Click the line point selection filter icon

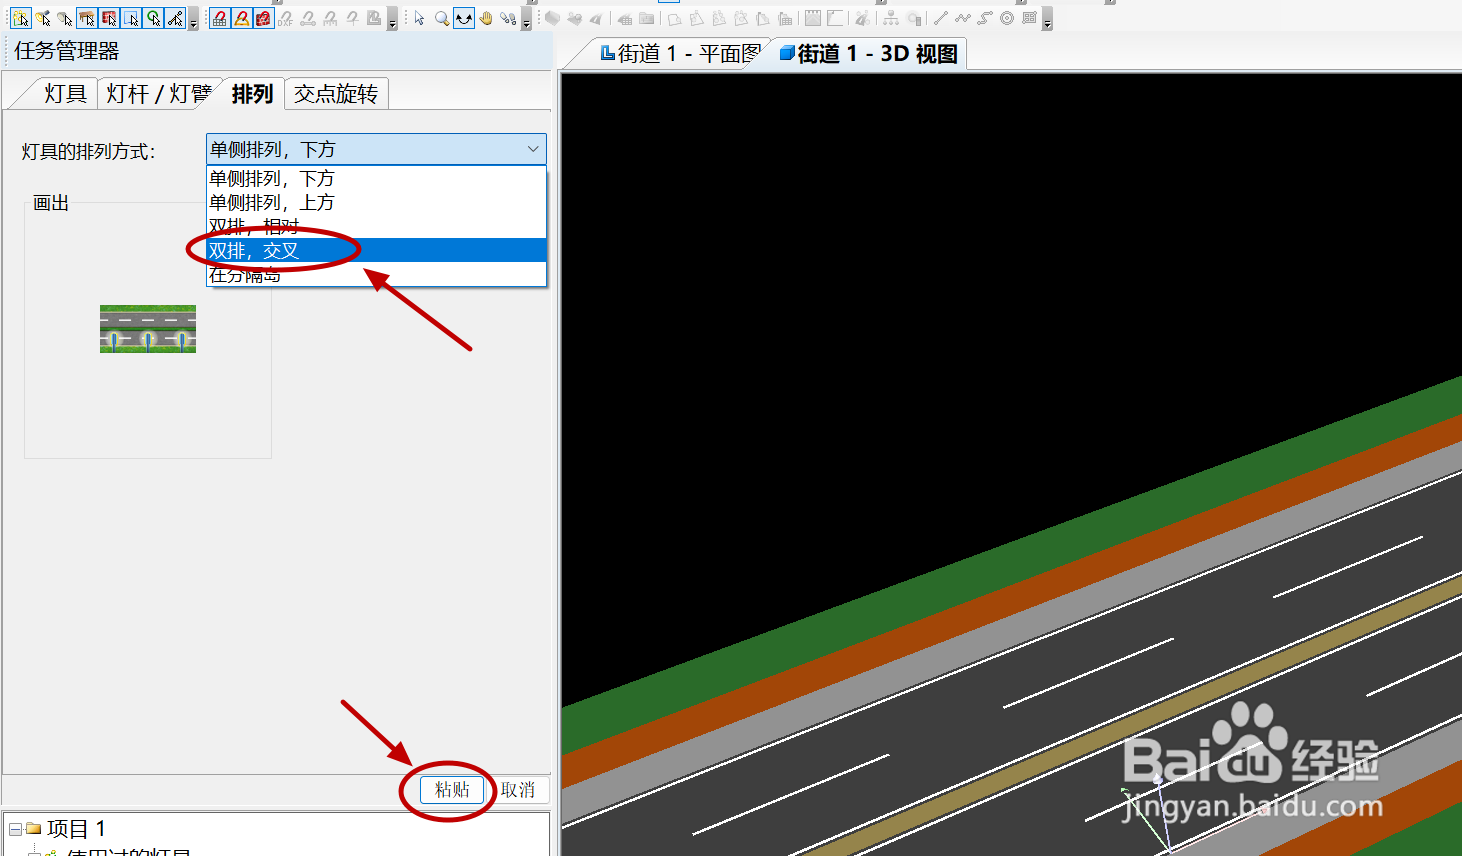(175, 18)
